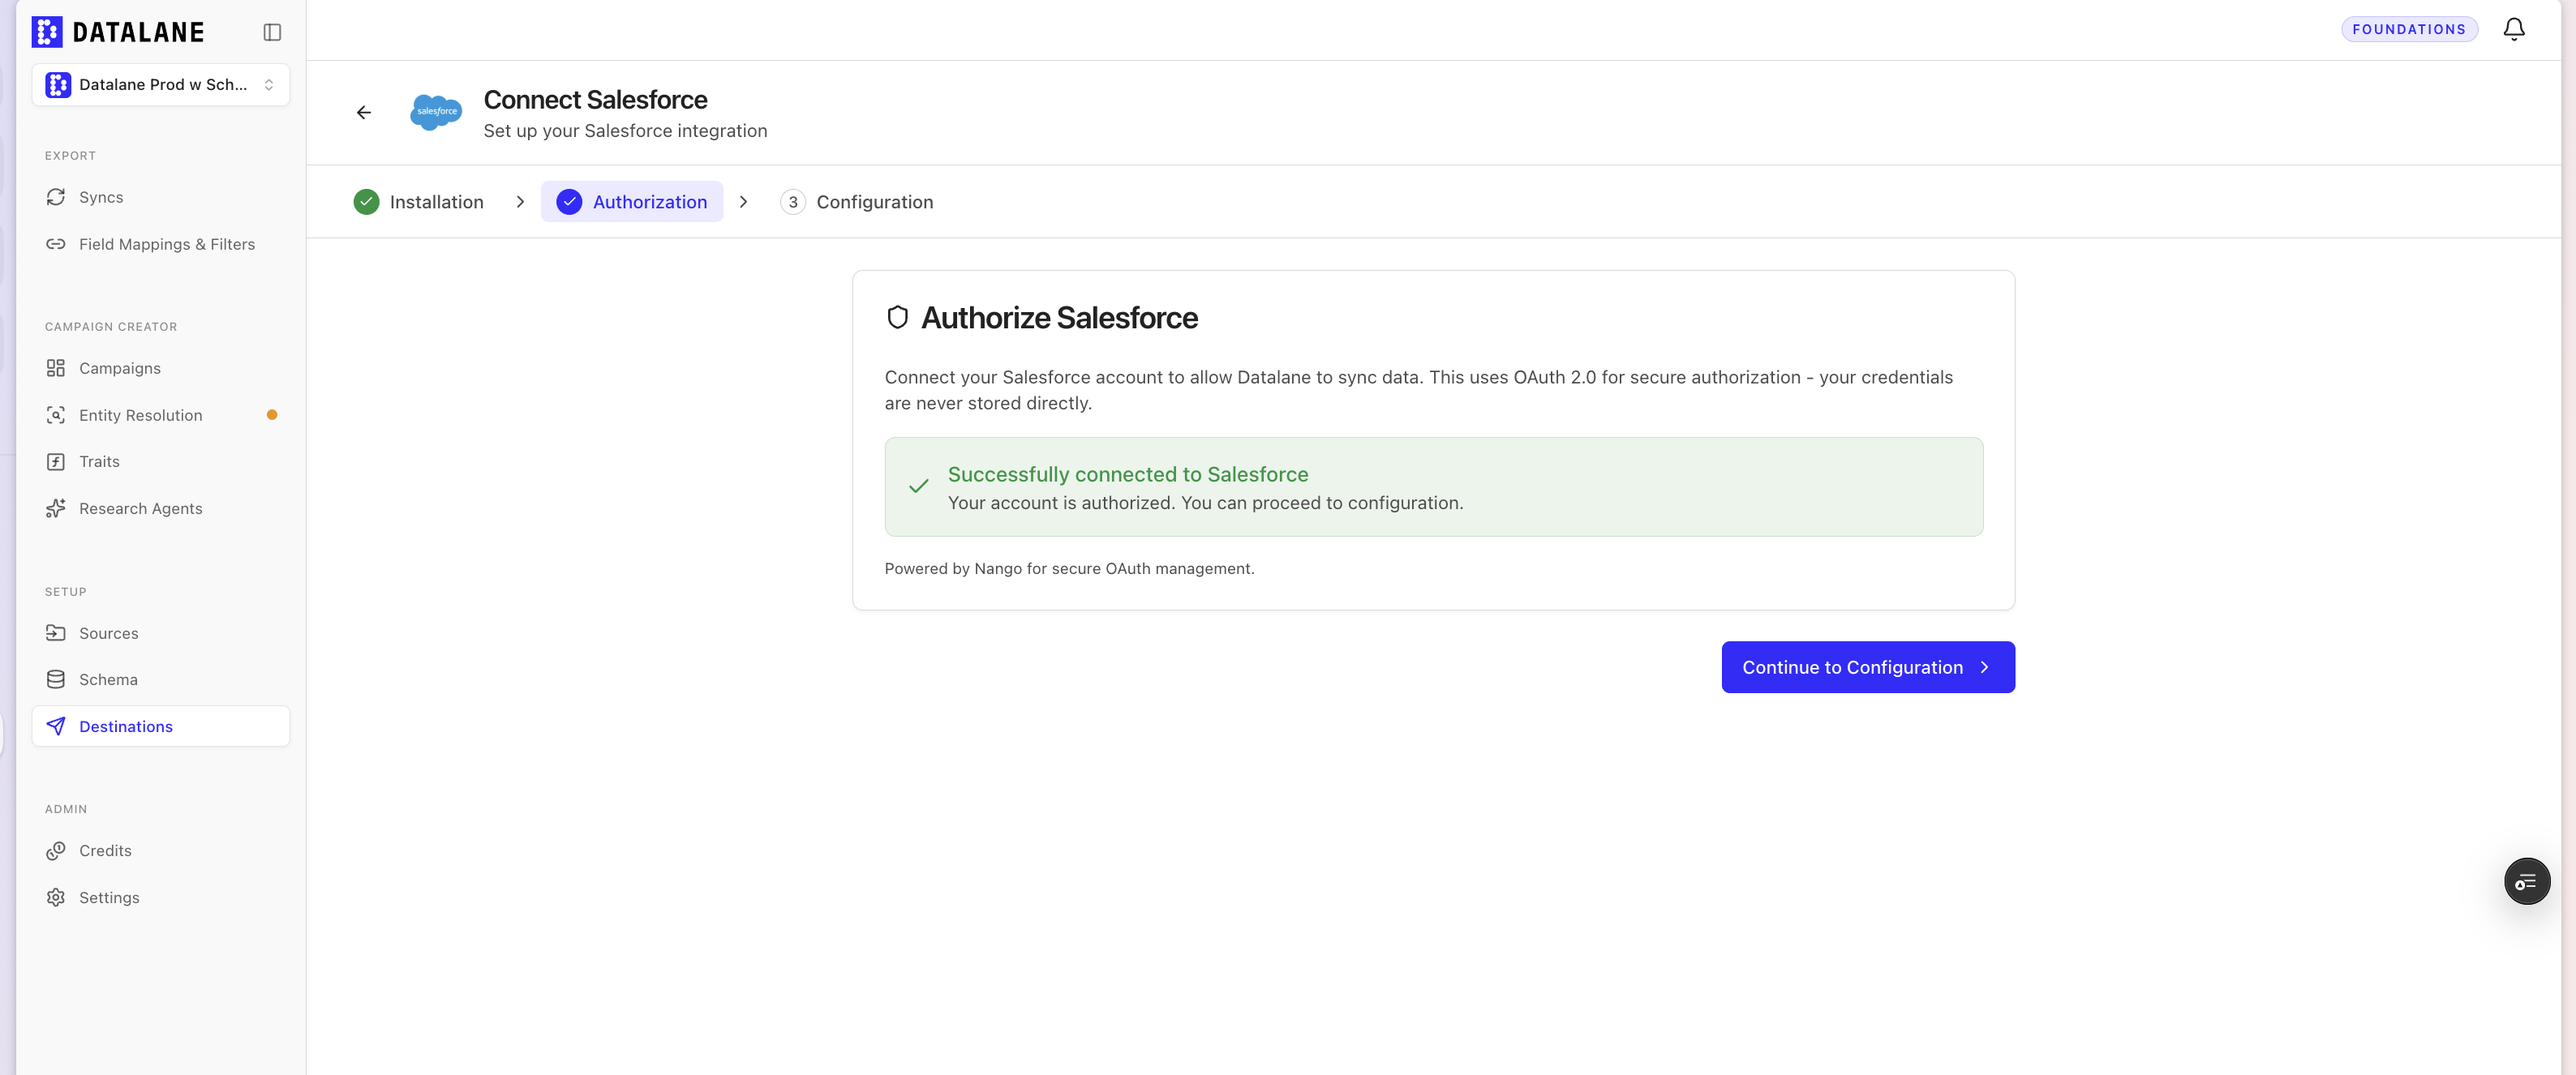2576x1075 pixels.
Task: Open the Datalane Prod workspace switcher
Action: [x=161, y=85]
